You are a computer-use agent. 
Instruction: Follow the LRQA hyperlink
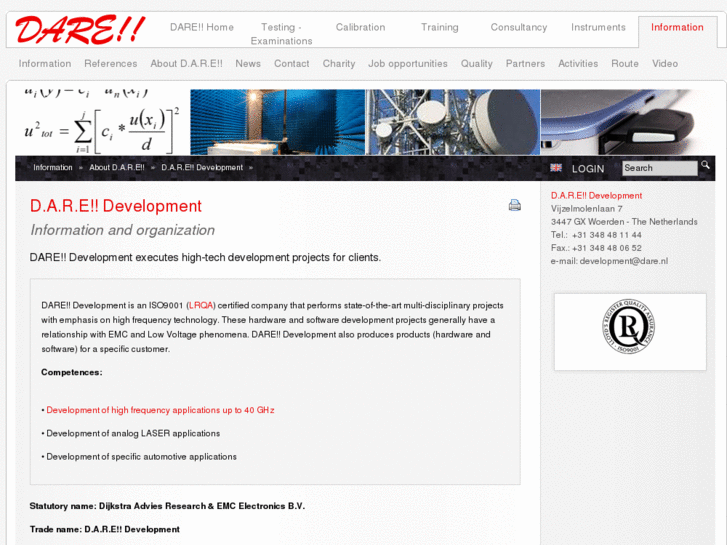coord(201,305)
